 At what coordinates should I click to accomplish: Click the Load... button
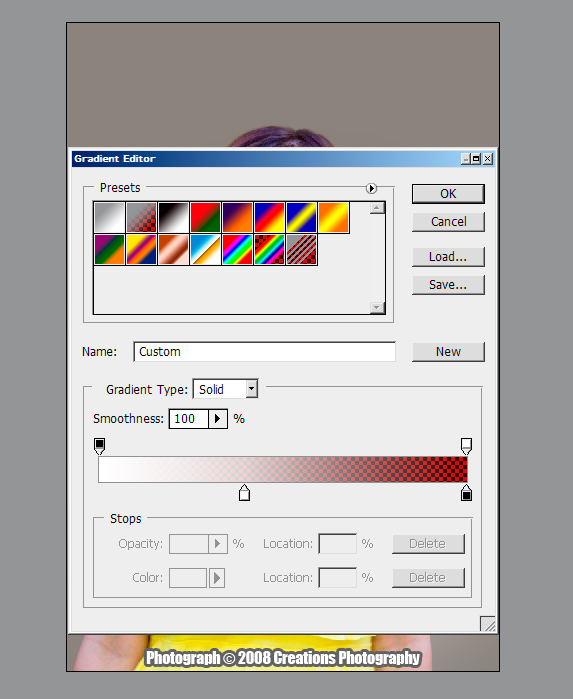(x=448, y=257)
